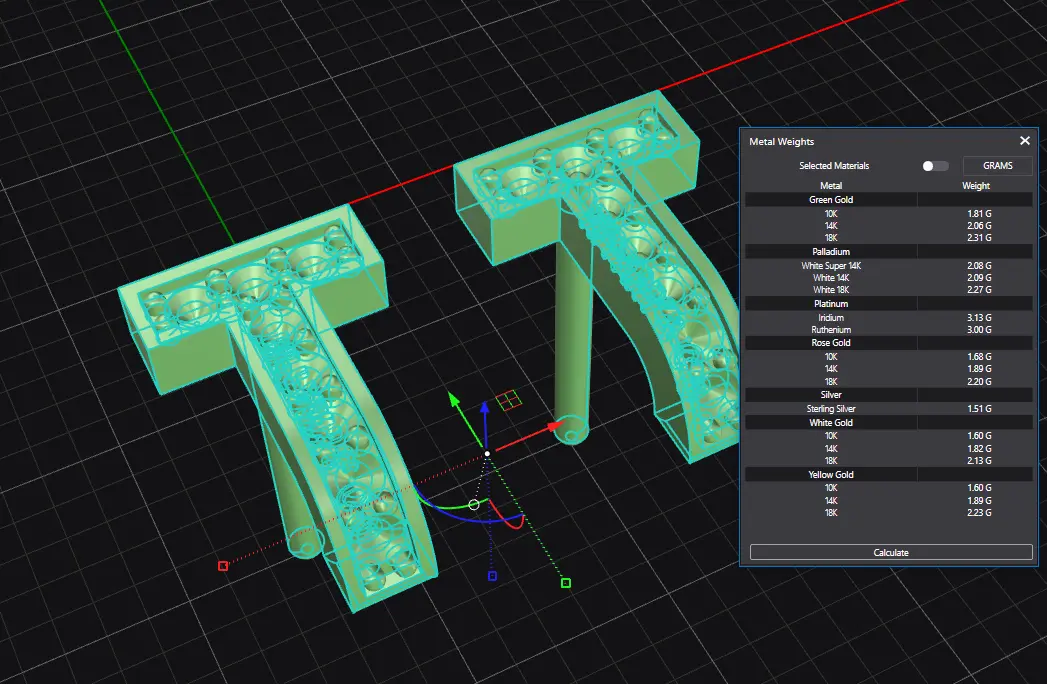Click the white gizmo origin point

pyautogui.click(x=487, y=454)
